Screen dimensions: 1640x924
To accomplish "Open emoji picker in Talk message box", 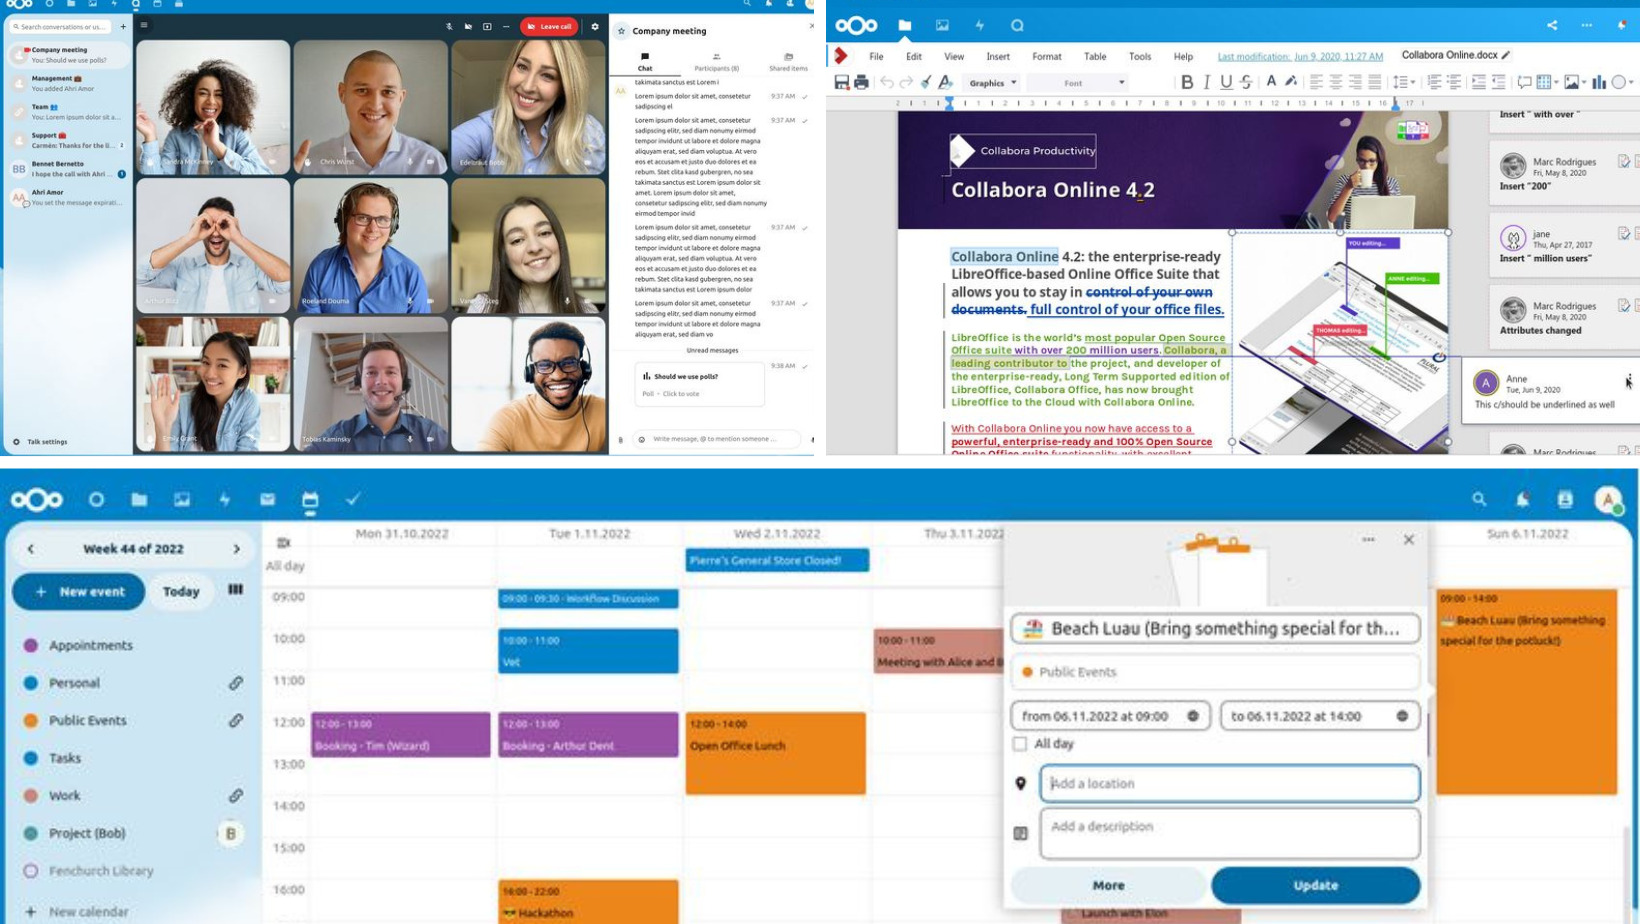I will 642,439.
